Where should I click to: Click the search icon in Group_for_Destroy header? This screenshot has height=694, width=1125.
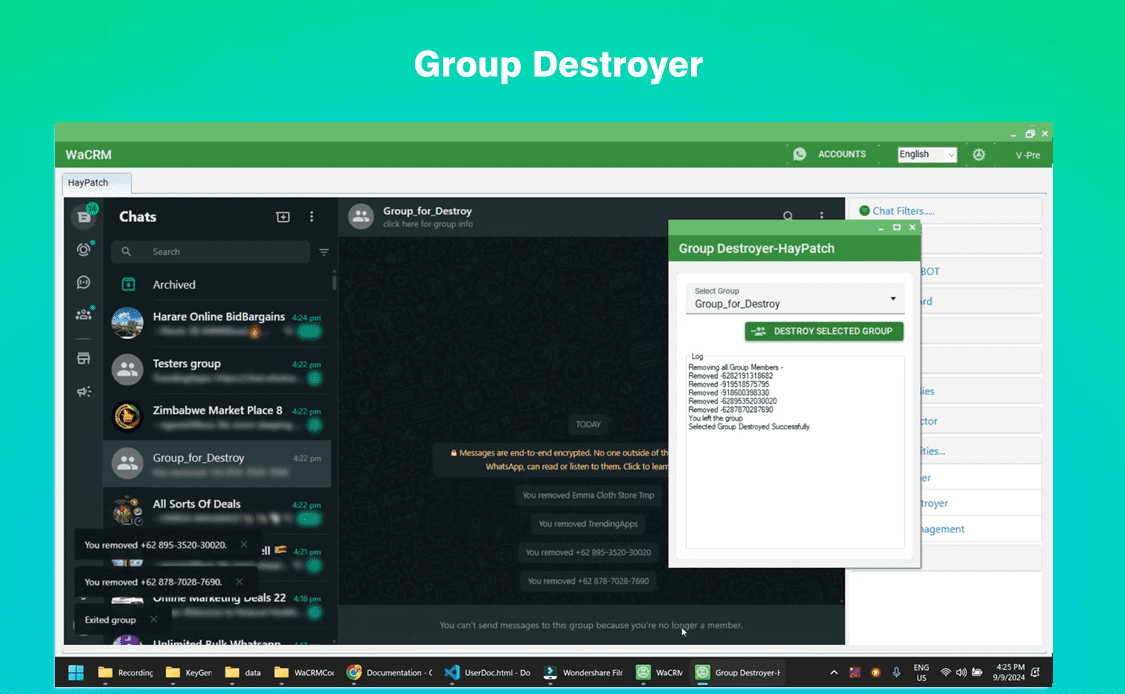click(x=788, y=216)
